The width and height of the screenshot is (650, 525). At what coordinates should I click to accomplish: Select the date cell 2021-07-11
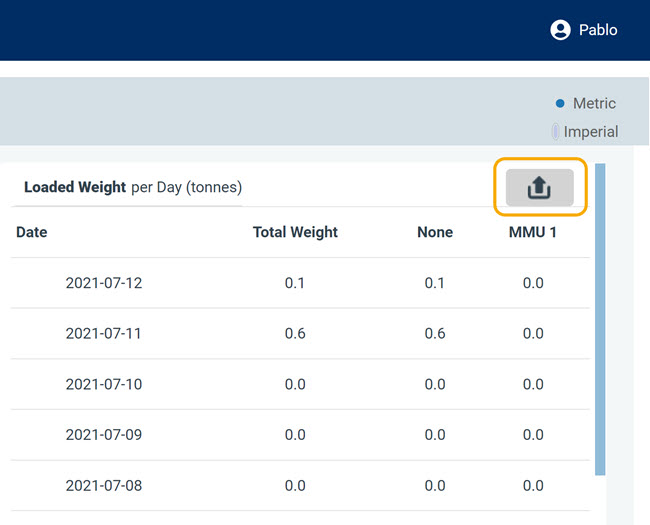104,333
